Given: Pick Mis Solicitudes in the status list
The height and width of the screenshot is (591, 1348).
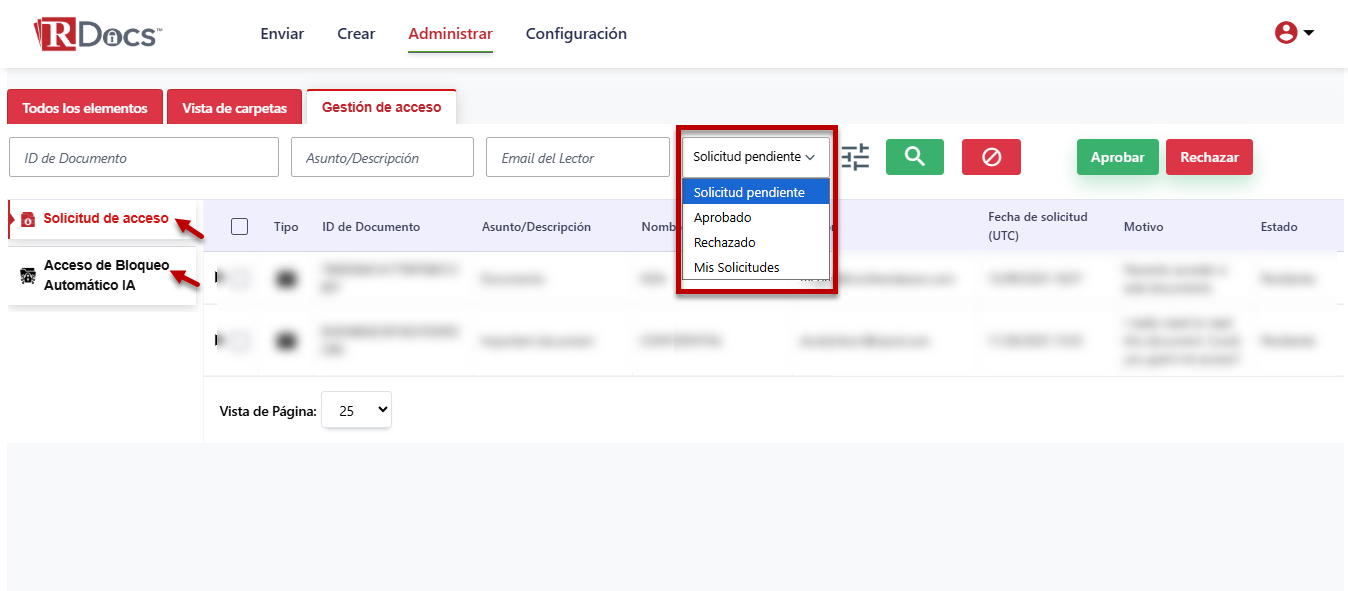Looking at the screenshot, I should tap(736, 267).
